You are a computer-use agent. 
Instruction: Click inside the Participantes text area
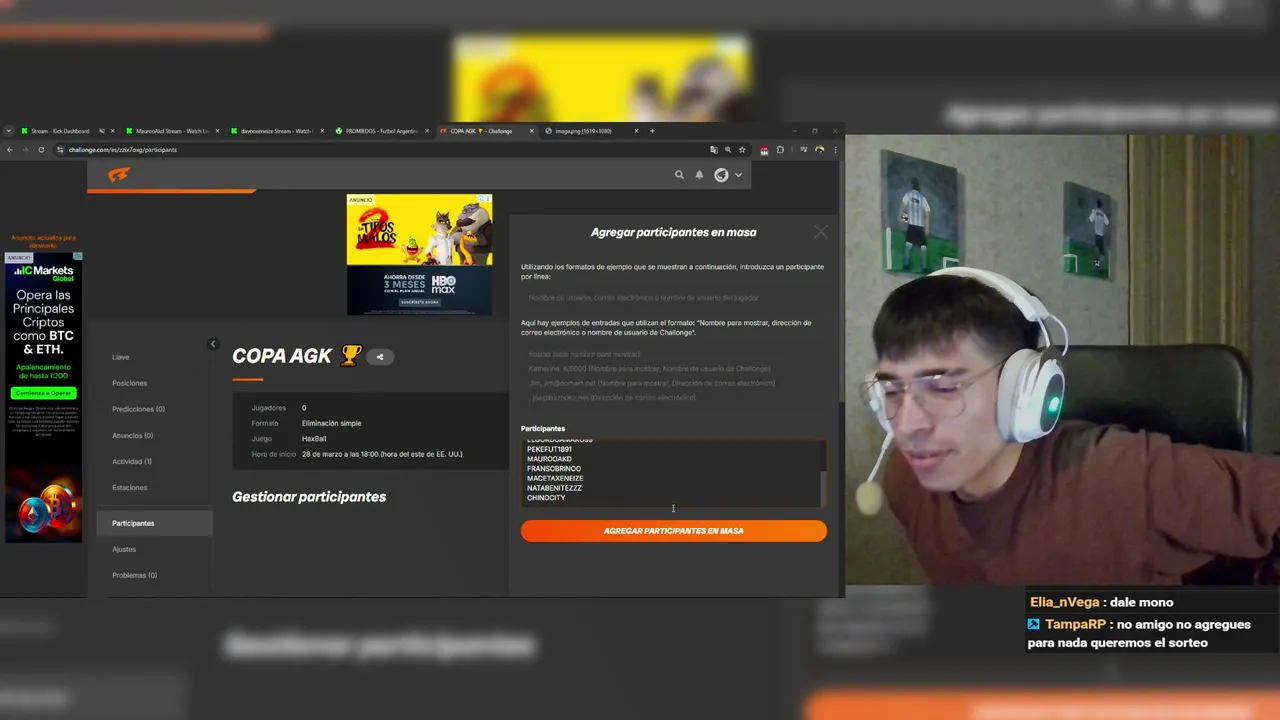673,472
